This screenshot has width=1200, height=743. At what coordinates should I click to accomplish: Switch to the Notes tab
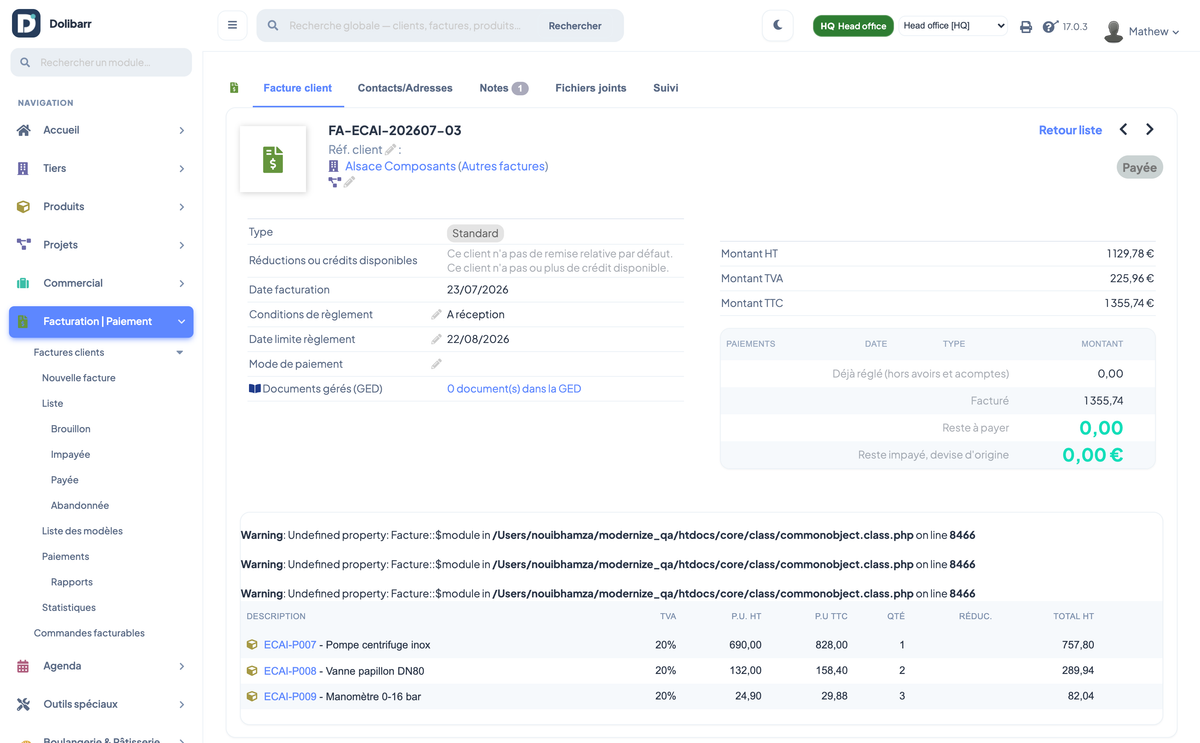pos(503,88)
